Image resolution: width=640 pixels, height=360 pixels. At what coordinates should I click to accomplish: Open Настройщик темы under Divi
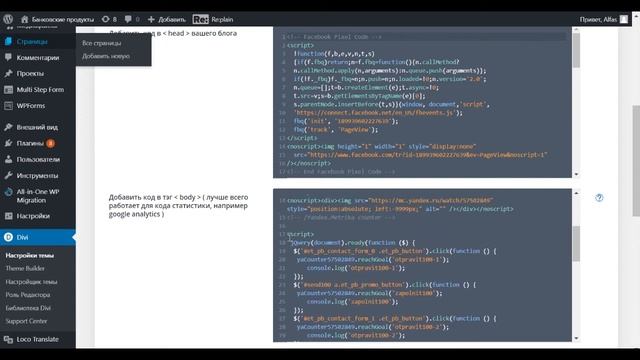click(x=31, y=282)
